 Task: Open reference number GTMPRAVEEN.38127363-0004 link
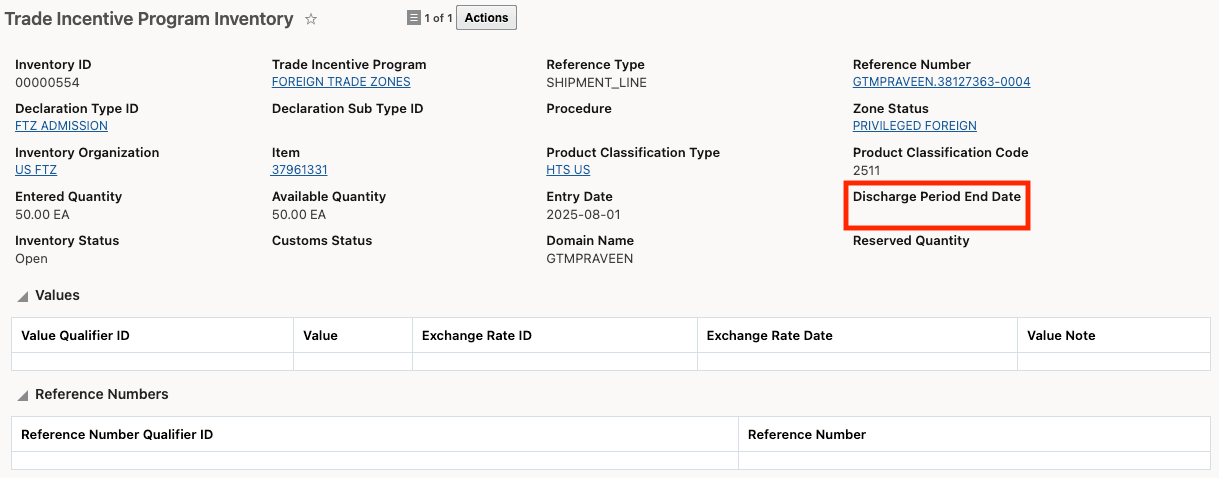(x=941, y=82)
